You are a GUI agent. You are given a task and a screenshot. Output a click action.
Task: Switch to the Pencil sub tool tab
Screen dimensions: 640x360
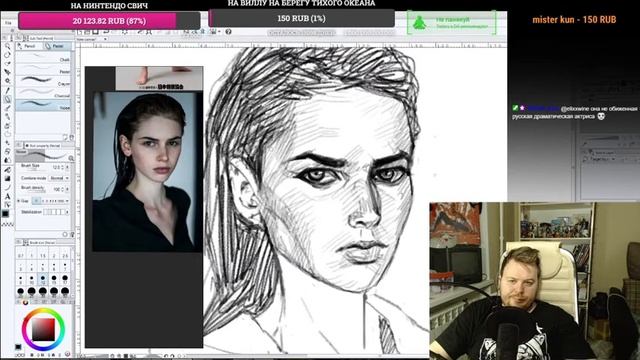point(29,46)
